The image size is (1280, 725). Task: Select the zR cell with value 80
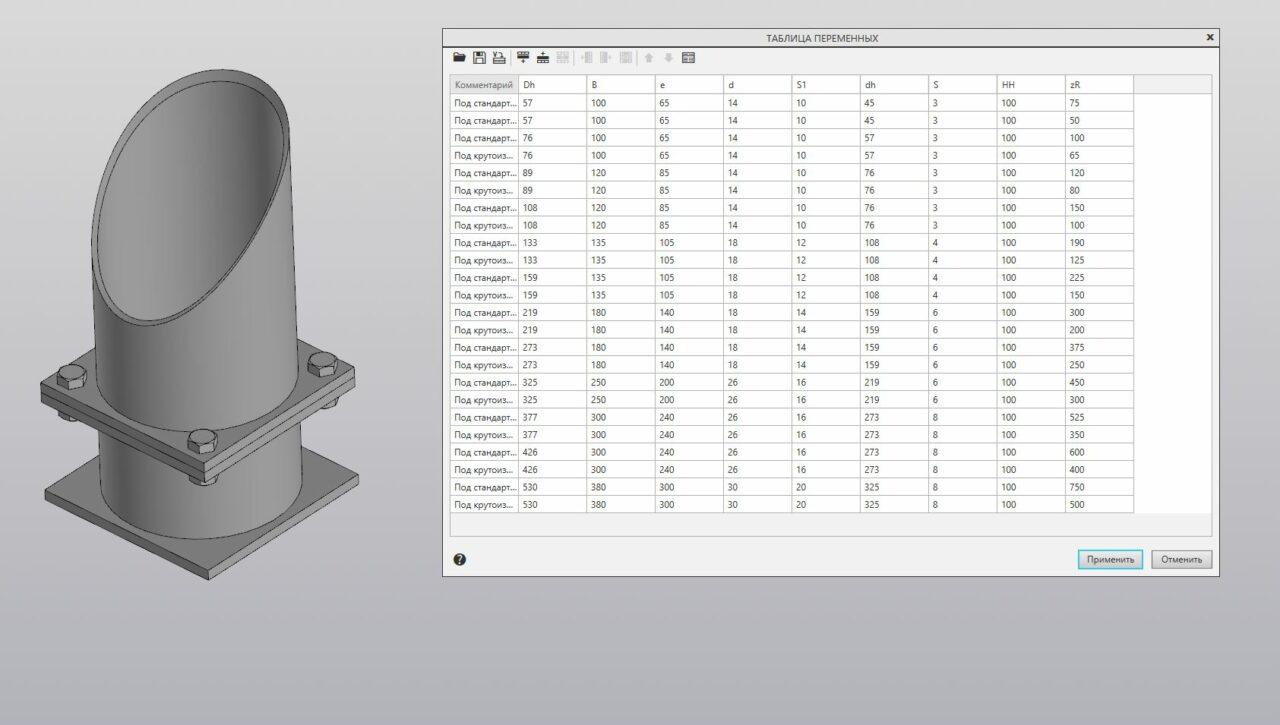[1099, 190]
